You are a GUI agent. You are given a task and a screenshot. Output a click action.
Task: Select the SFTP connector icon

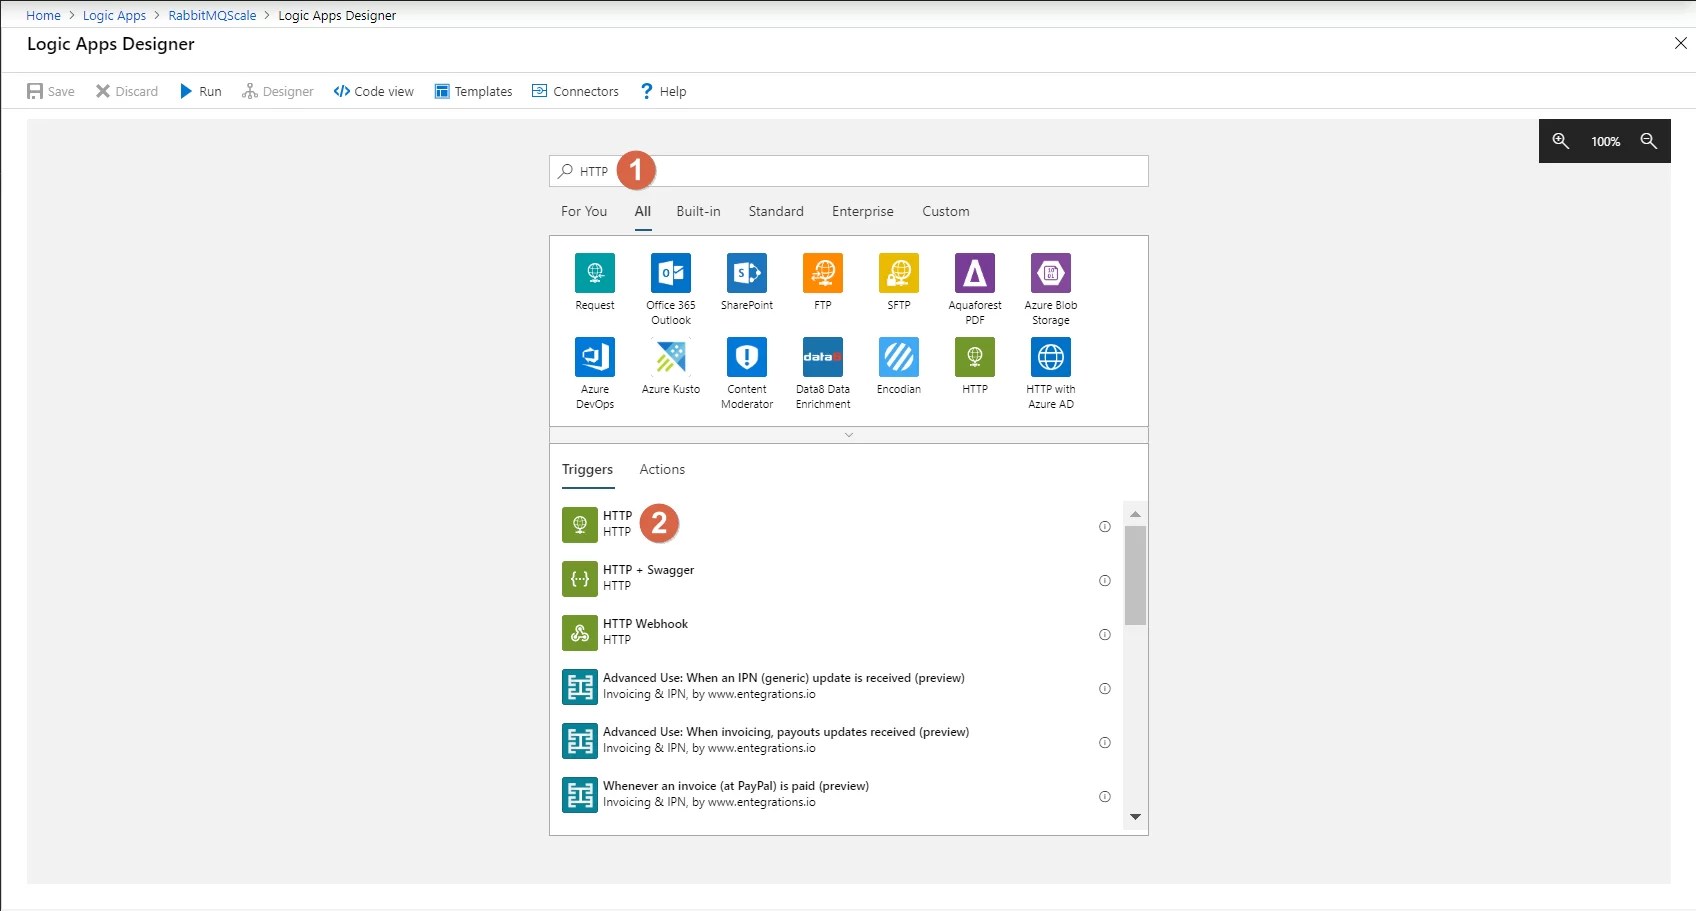[899, 273]
